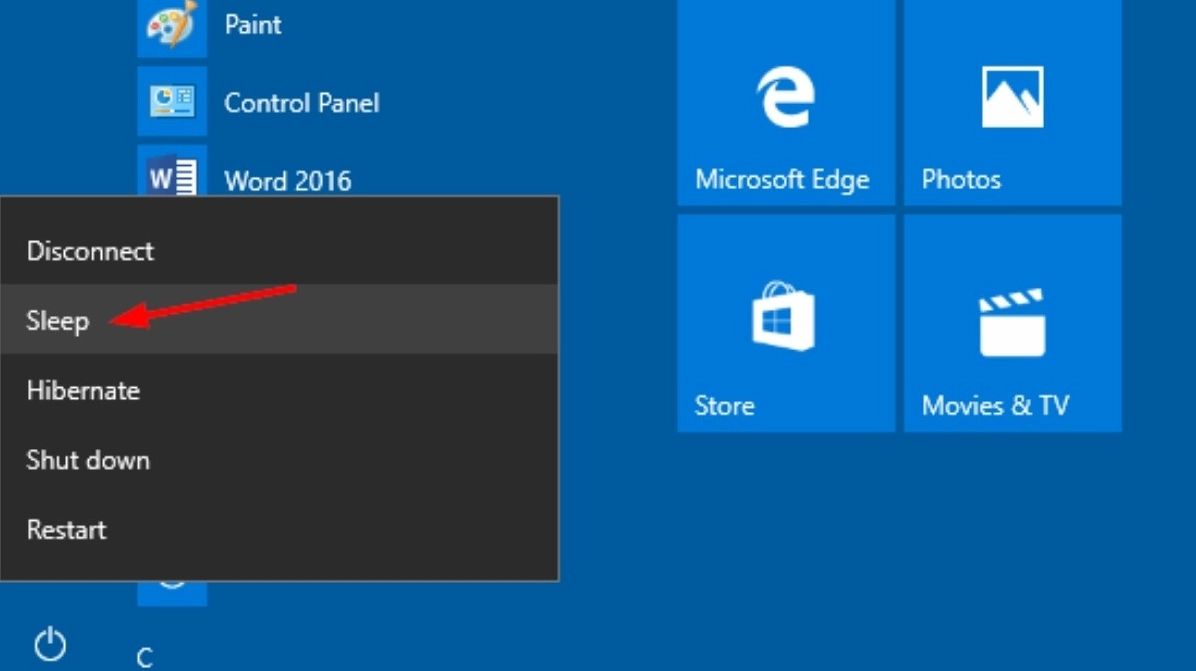The width and height of the screenshot is (1196, 671).
Task: Open Control Panel via its text label
Action: coord(301,103)
